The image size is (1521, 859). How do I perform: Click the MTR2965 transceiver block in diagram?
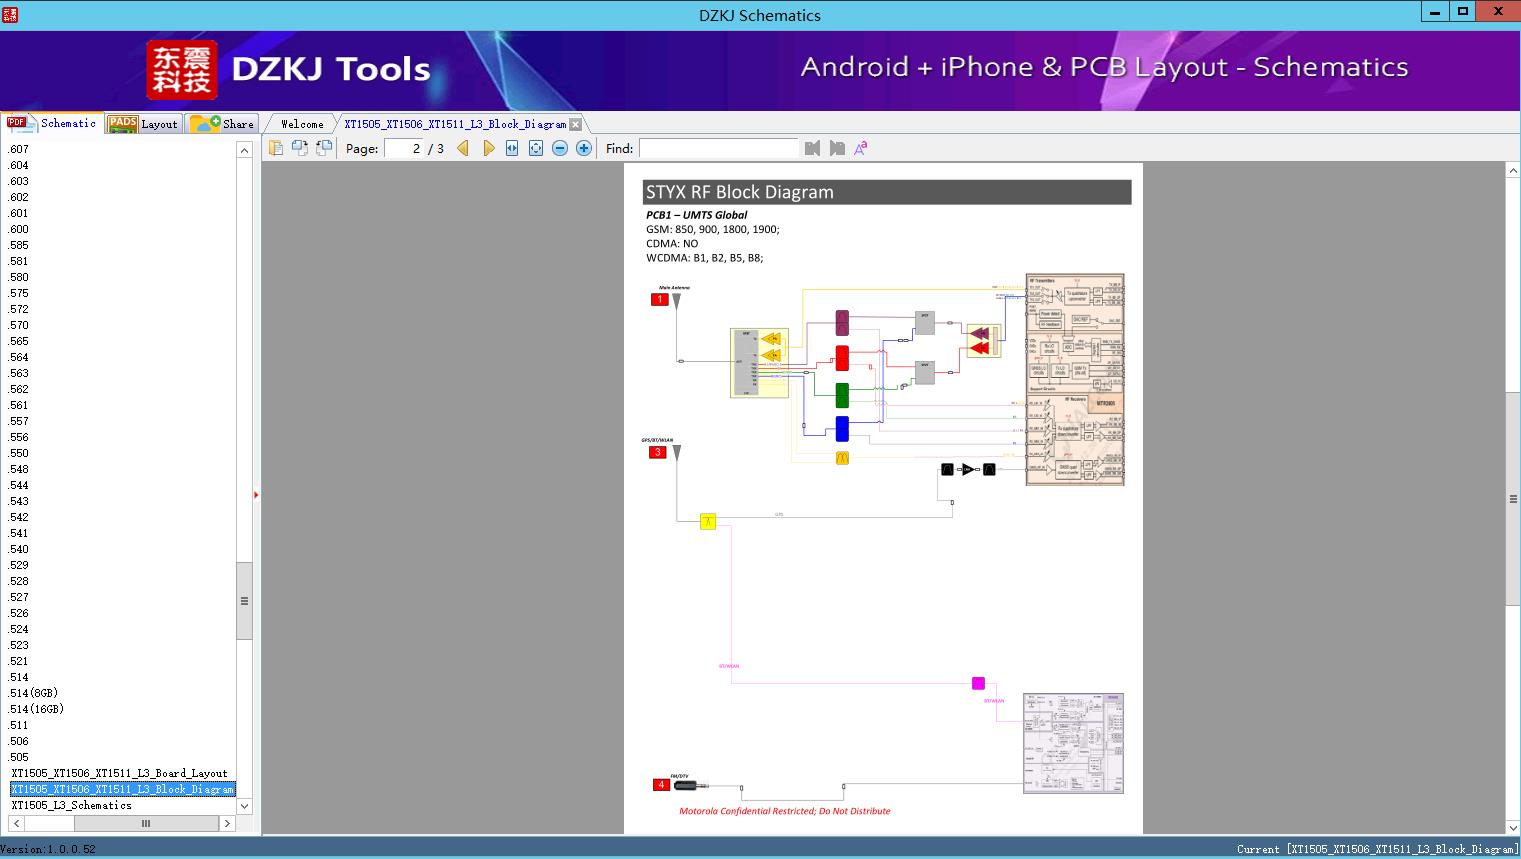[x=1075, y=380]
